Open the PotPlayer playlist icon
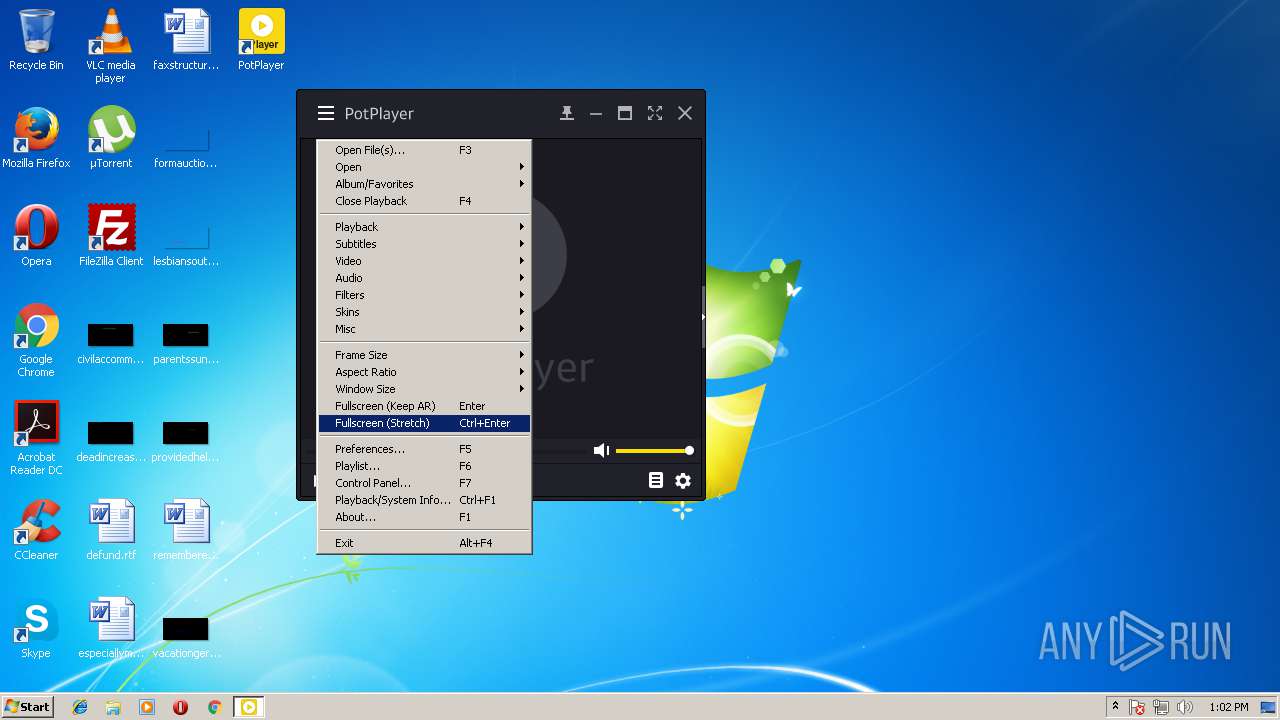The image size is (1280, 720). (656, 481)
